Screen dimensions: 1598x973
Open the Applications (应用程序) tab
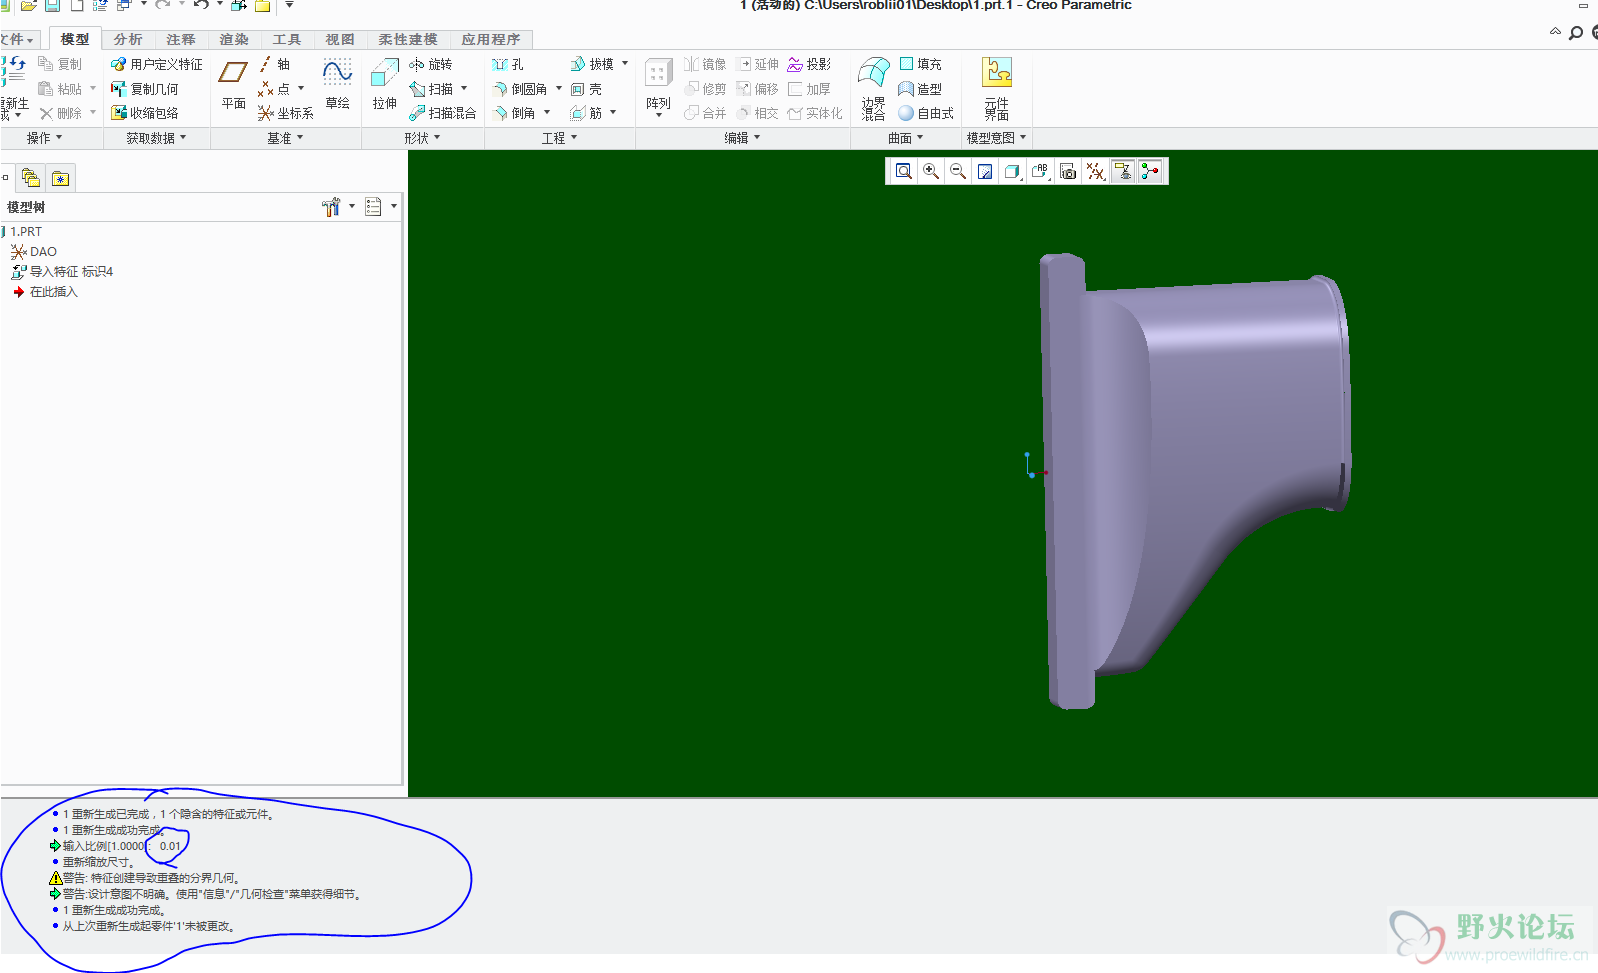491,39
